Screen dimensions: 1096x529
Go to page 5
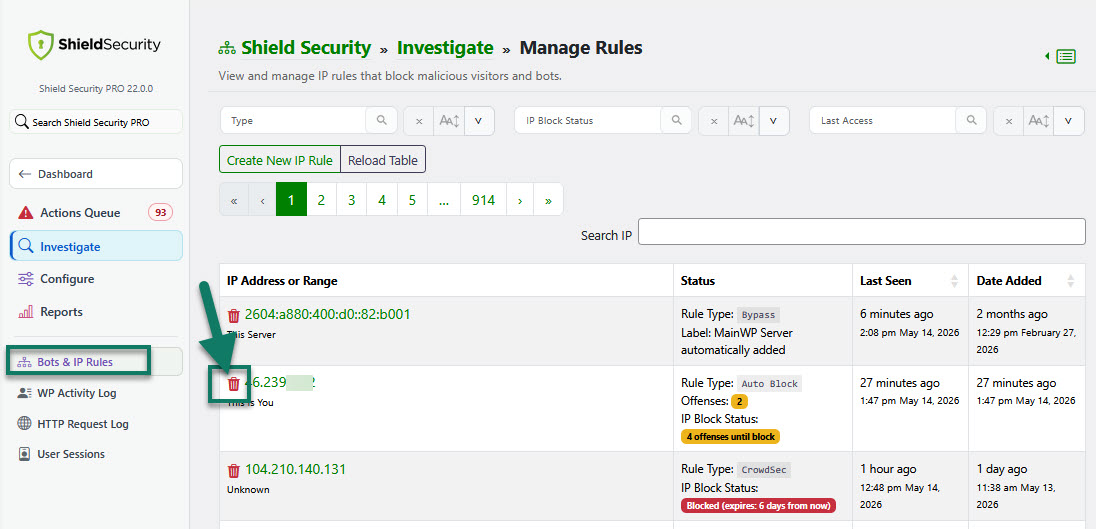click(x=412, y=200)
